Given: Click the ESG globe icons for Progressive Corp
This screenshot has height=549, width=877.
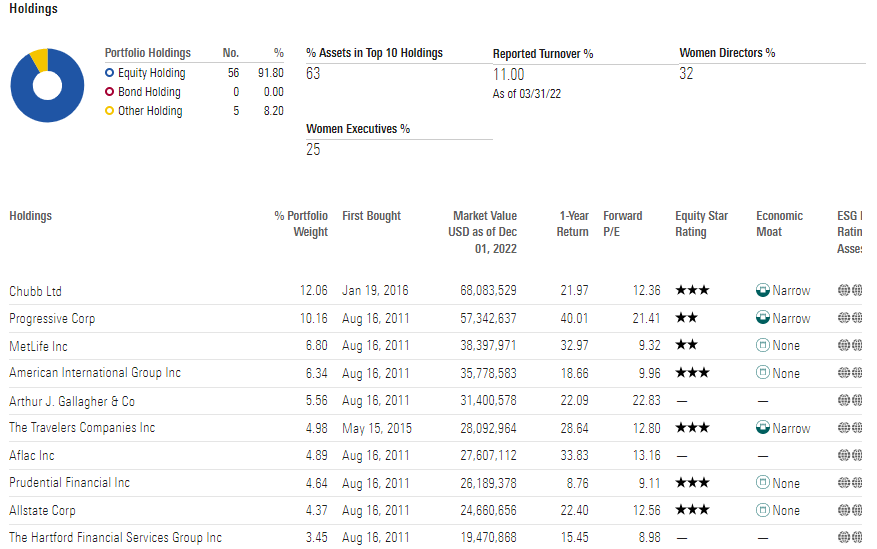Looking at the screenshot, I should tap(850, 318).
